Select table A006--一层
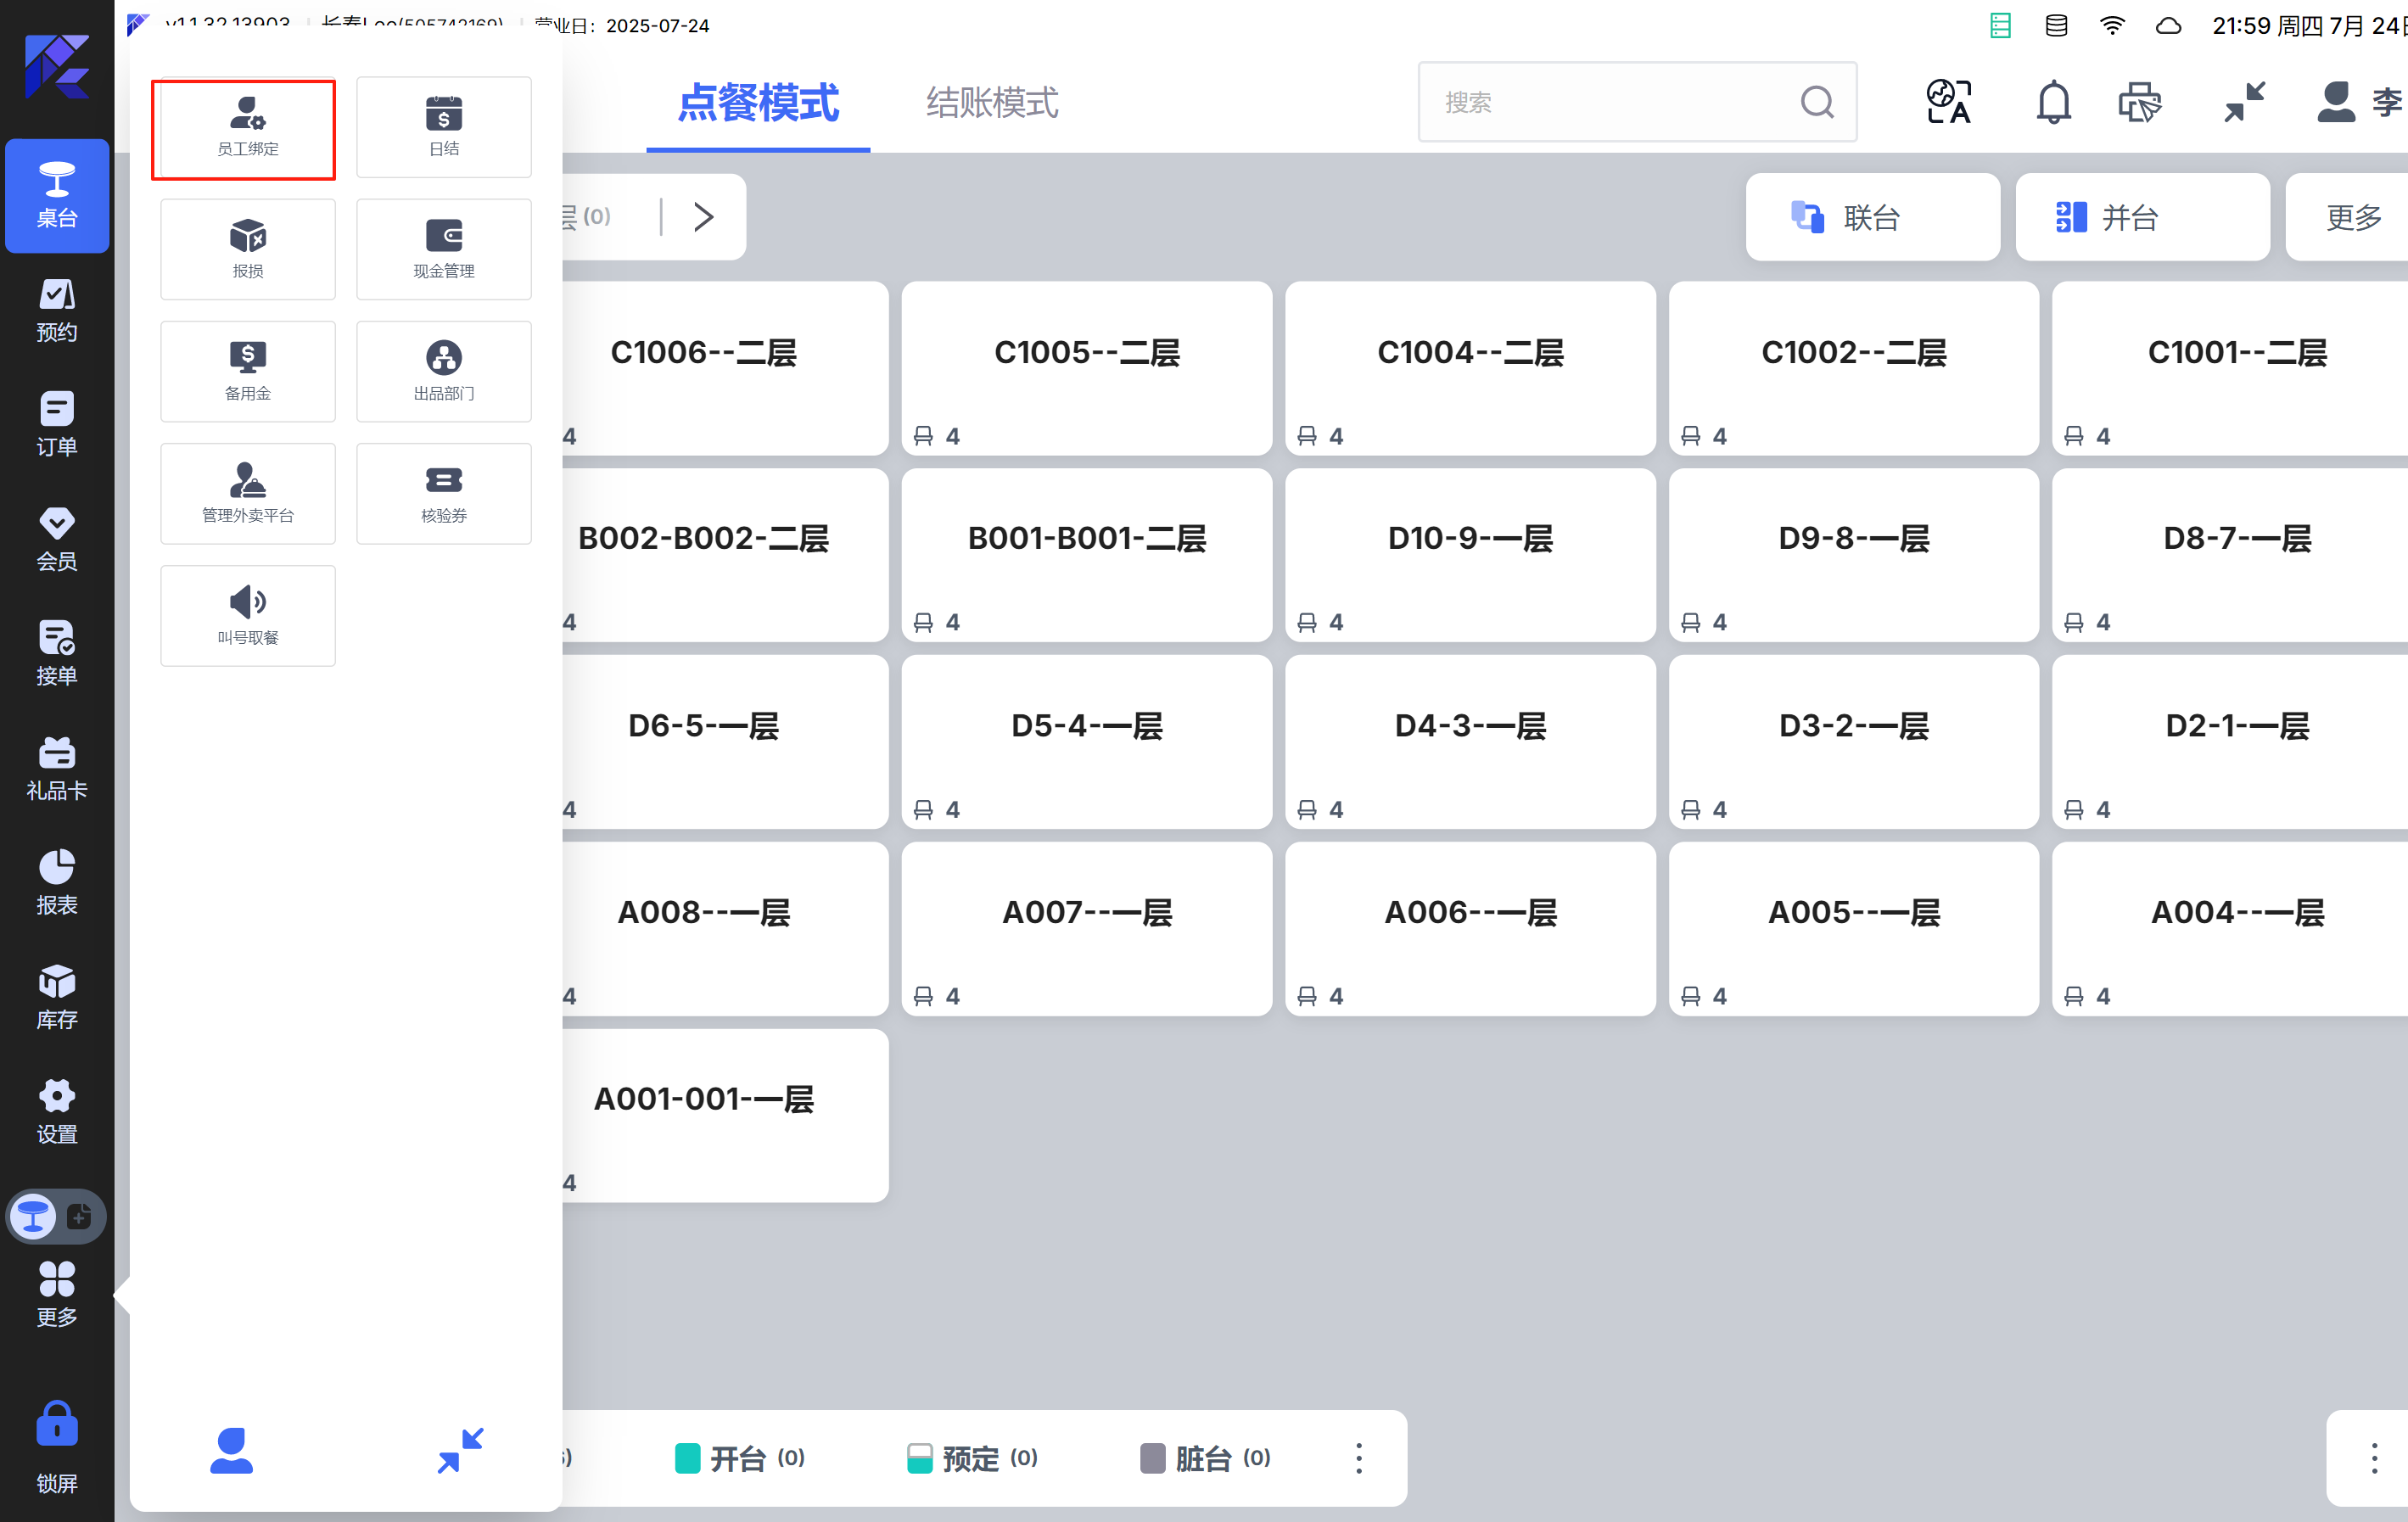2408x1522 pixels. point(1470,929)
